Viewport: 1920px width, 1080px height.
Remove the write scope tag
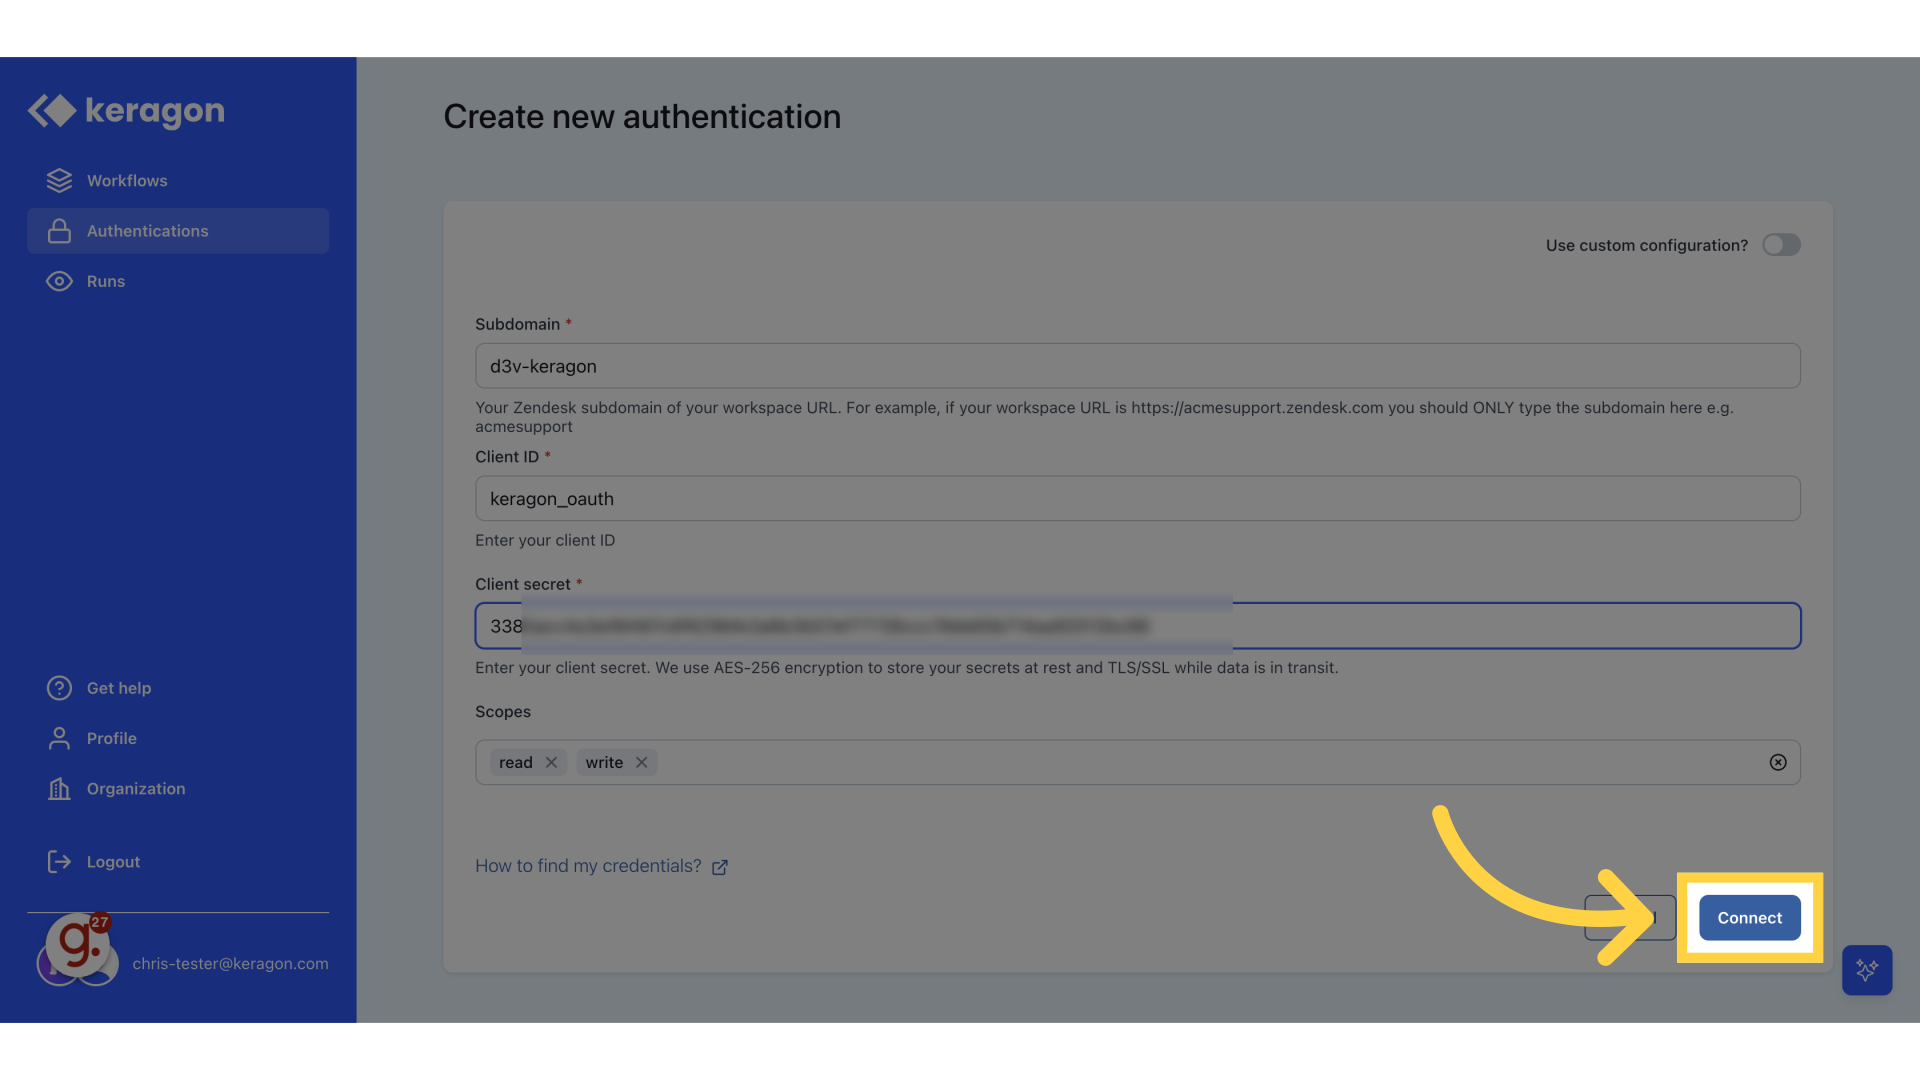[x=642, y=762]
